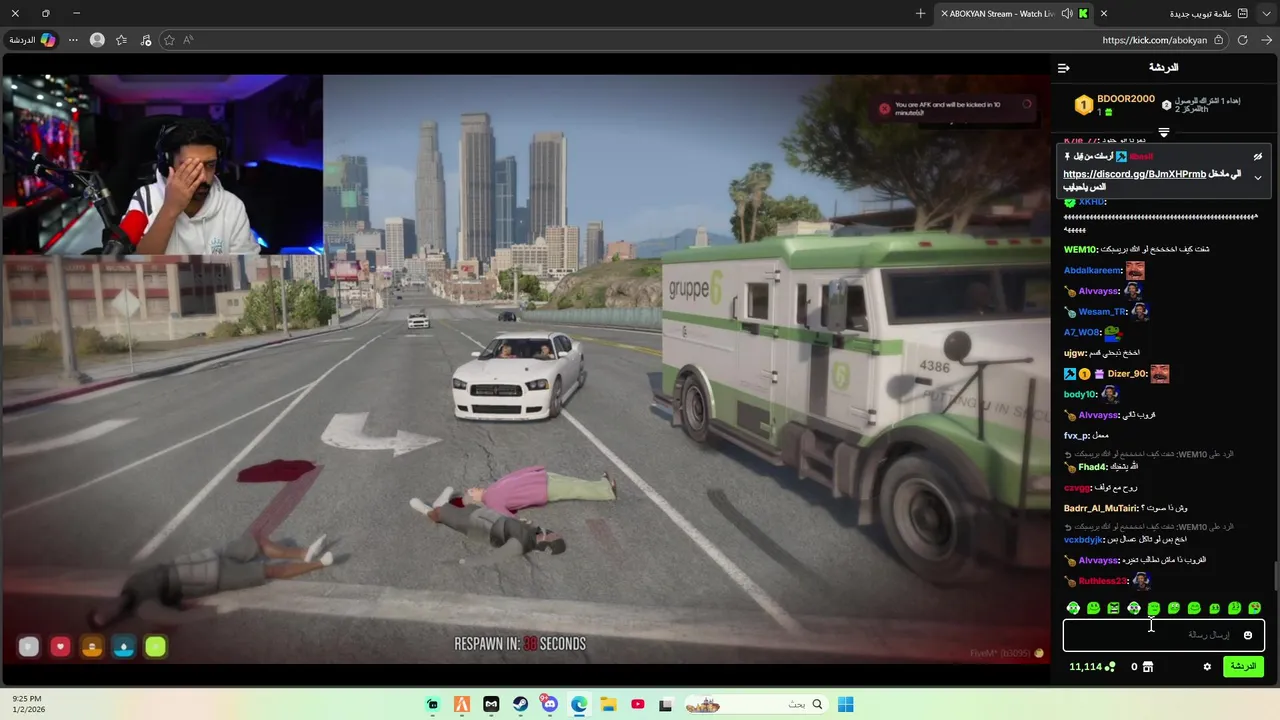Open the YouTube taskbar icon
The width and height of the screenshot is (1280, 720).
pyautogui.click(x=637, y=704)
